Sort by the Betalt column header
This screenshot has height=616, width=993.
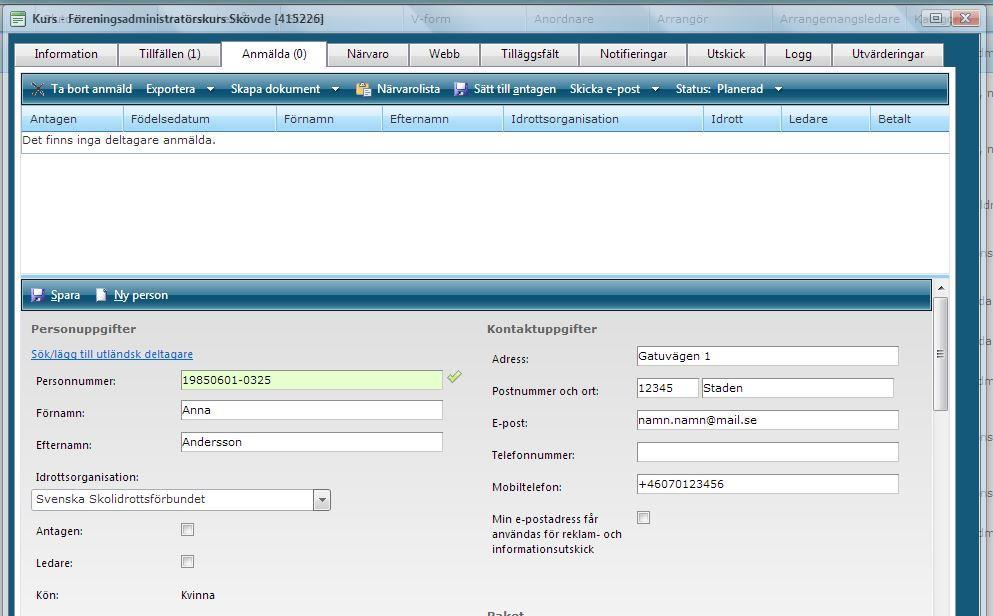[x=910, y=119]
